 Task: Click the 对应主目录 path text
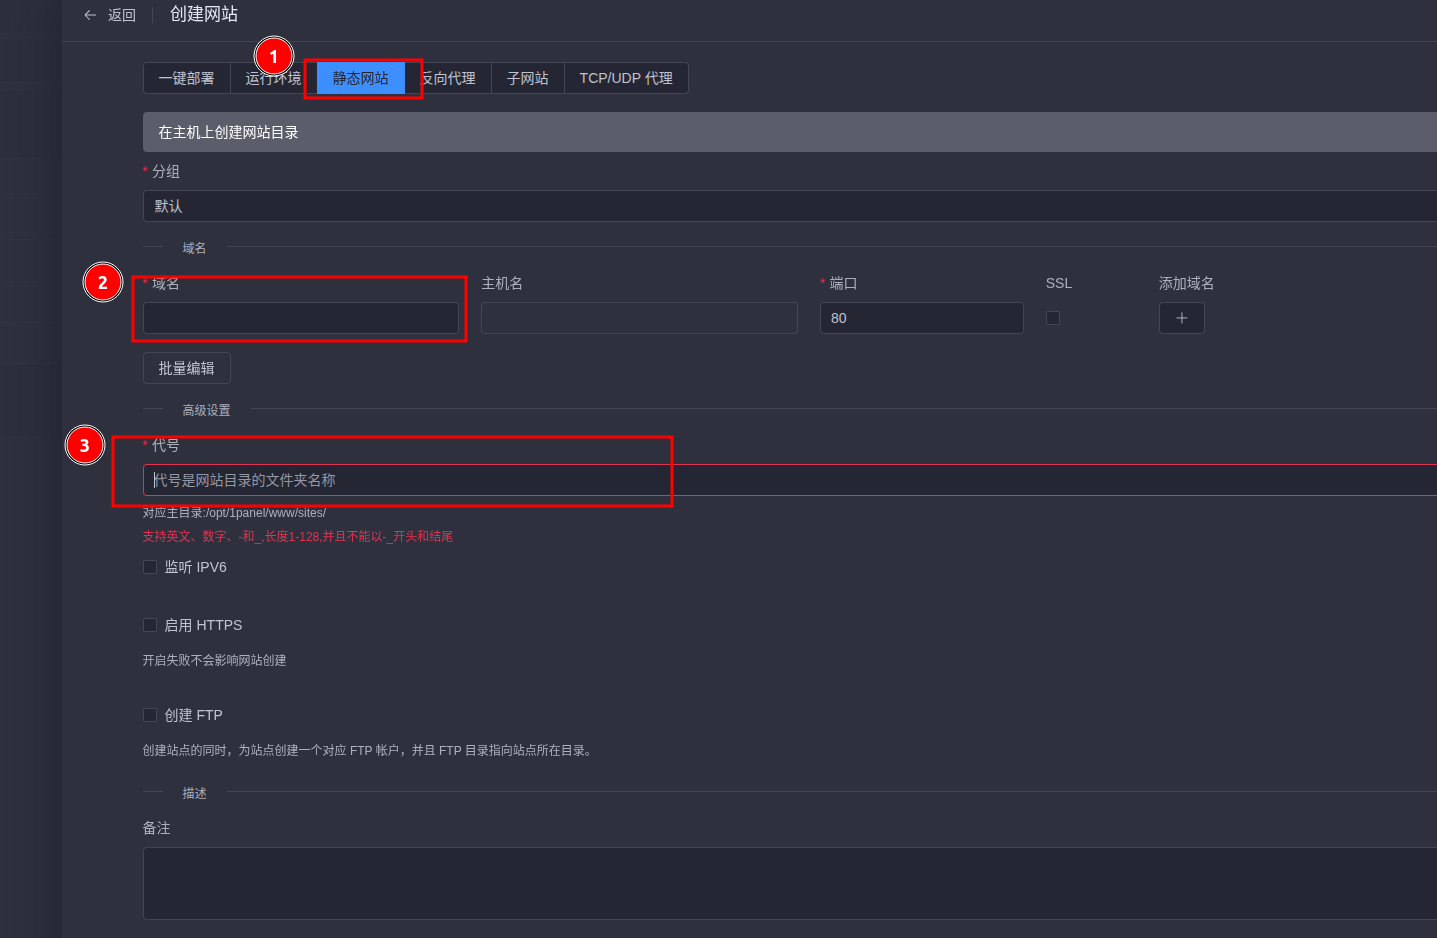pyautogui.click(x=234, y=513)
